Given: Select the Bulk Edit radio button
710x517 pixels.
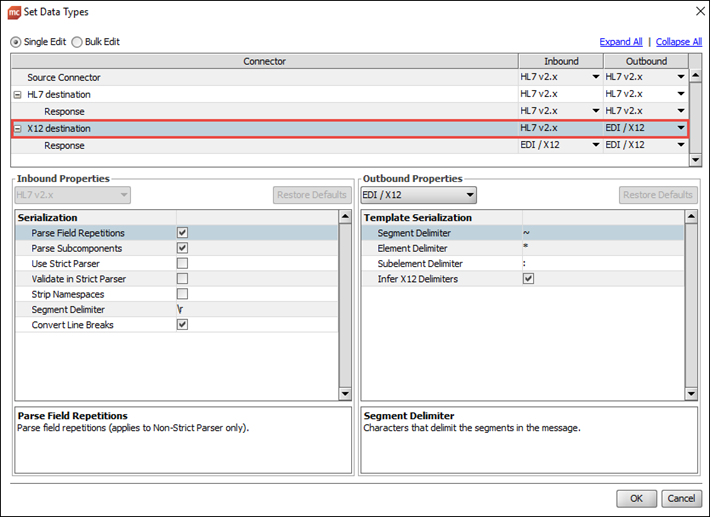Looking at the screenshot, I should click(x=77, y=42).
